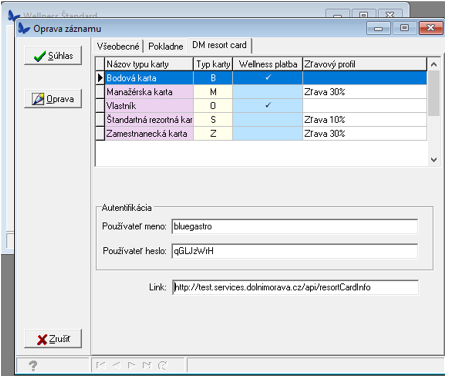Click the Súhlas confirm button

pos(53,56)
